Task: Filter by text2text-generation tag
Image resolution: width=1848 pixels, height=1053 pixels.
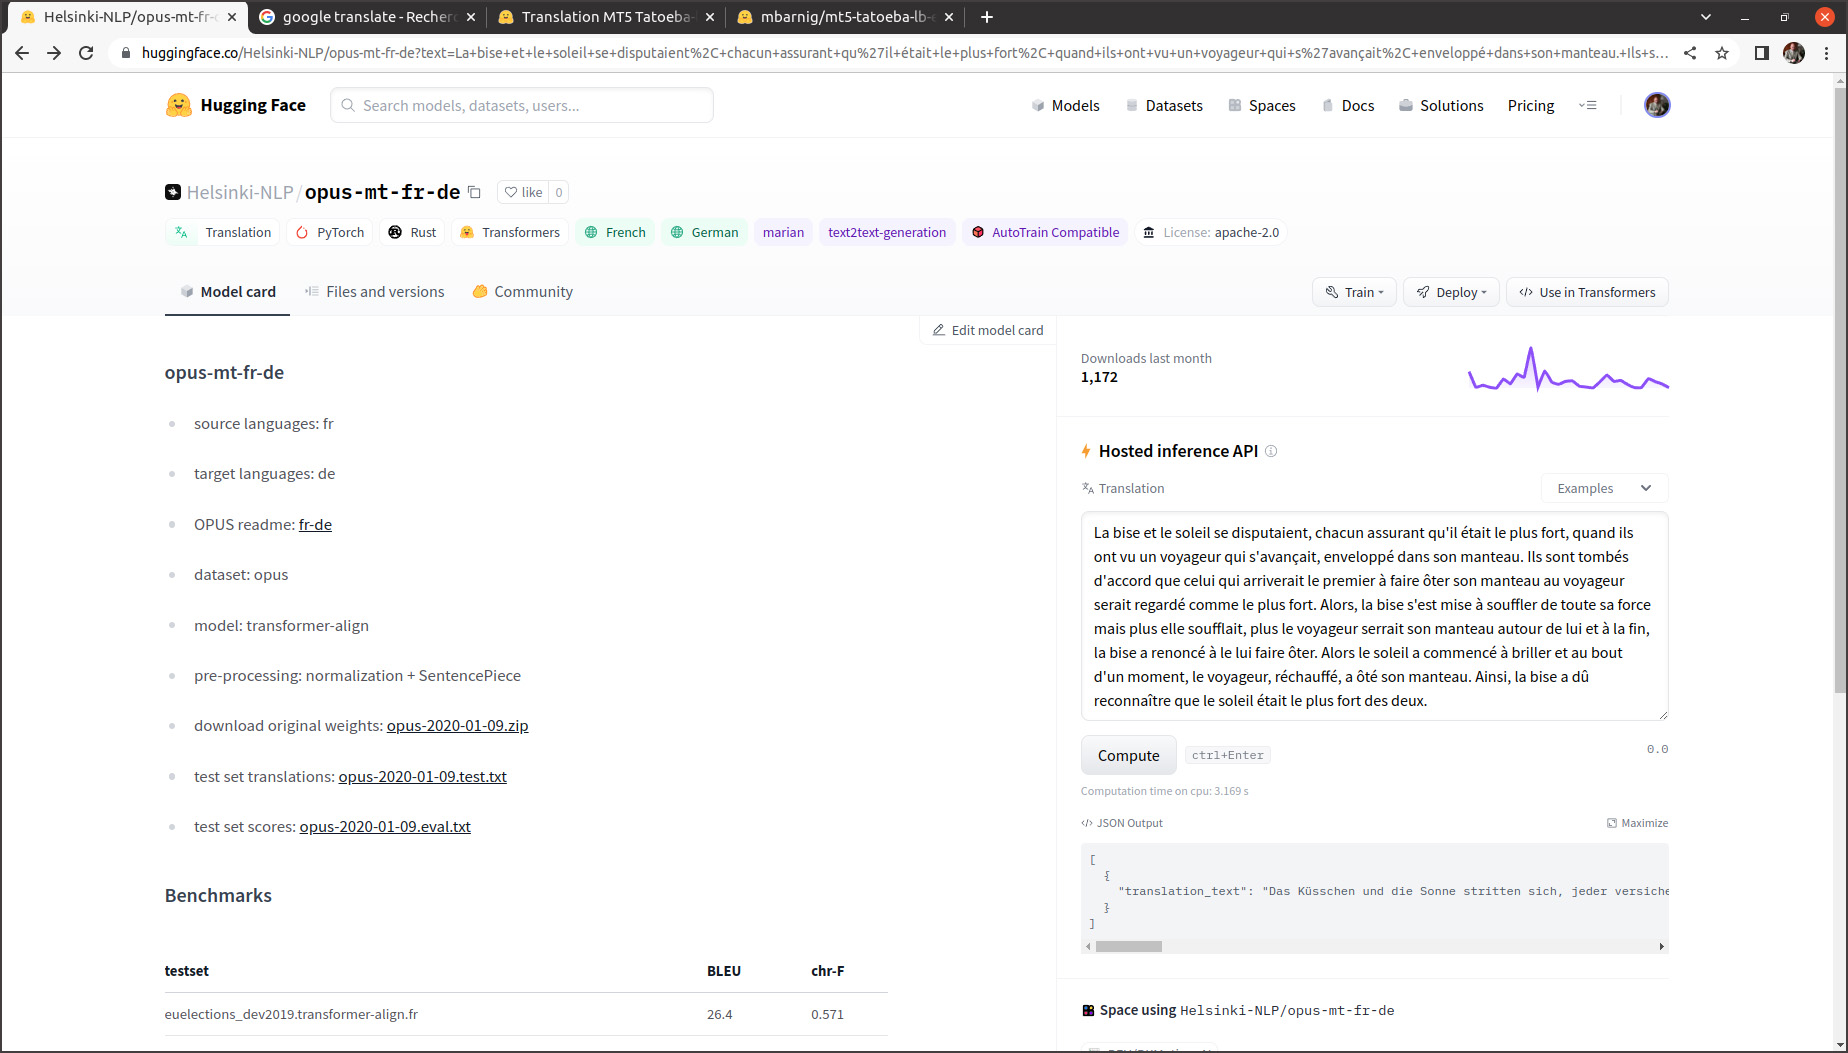Action: coord(887,232)
